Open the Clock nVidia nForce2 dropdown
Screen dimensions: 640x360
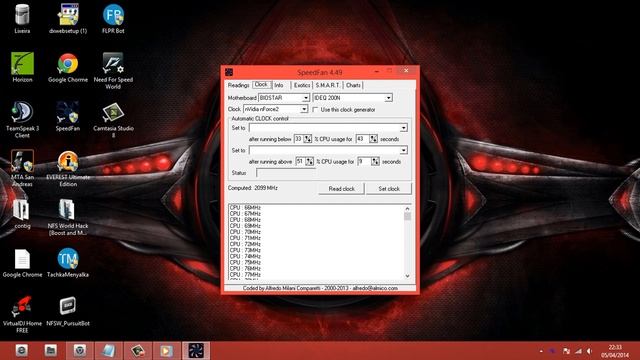[304, 109]
